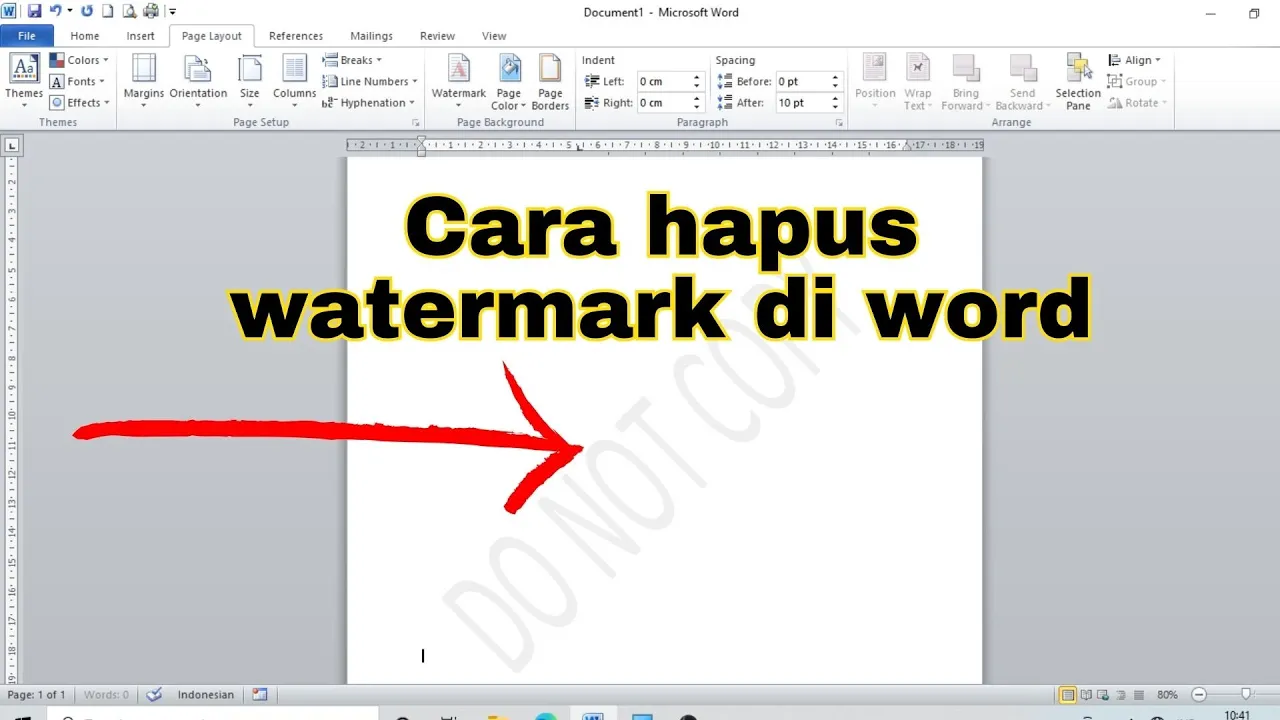Open the Customize Quick Access Toolbar dropdown

pyautogui.click(x=172, y=11)
